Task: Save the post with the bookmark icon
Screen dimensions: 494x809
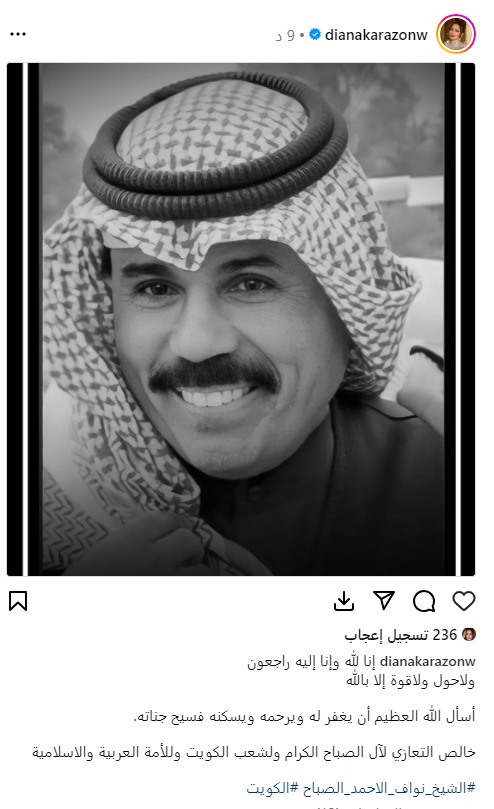Action: click(x=18, y=601)
